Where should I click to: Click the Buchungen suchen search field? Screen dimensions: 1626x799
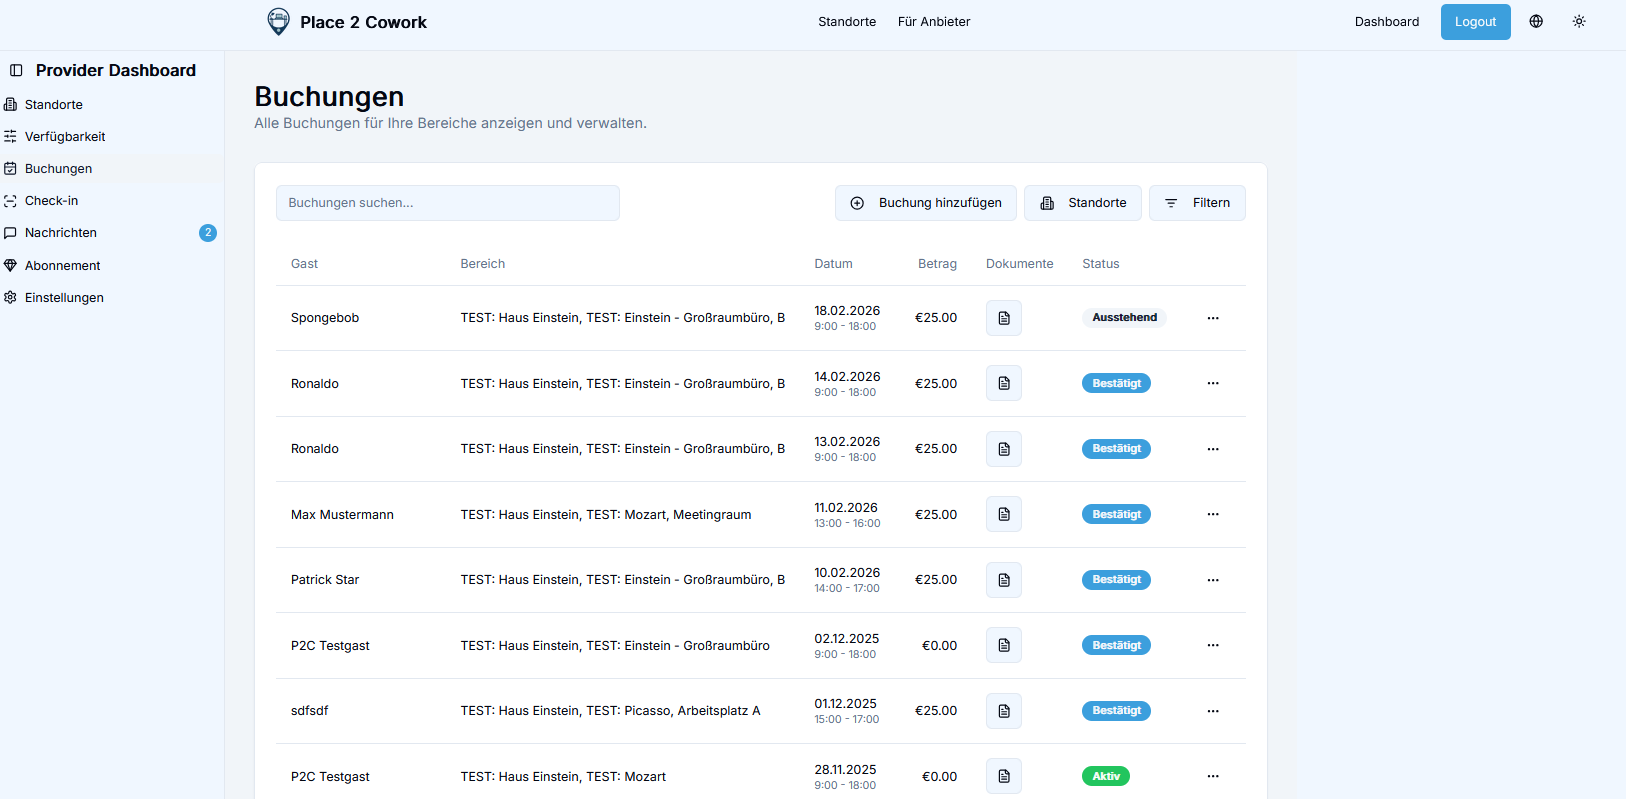(447, 203)
